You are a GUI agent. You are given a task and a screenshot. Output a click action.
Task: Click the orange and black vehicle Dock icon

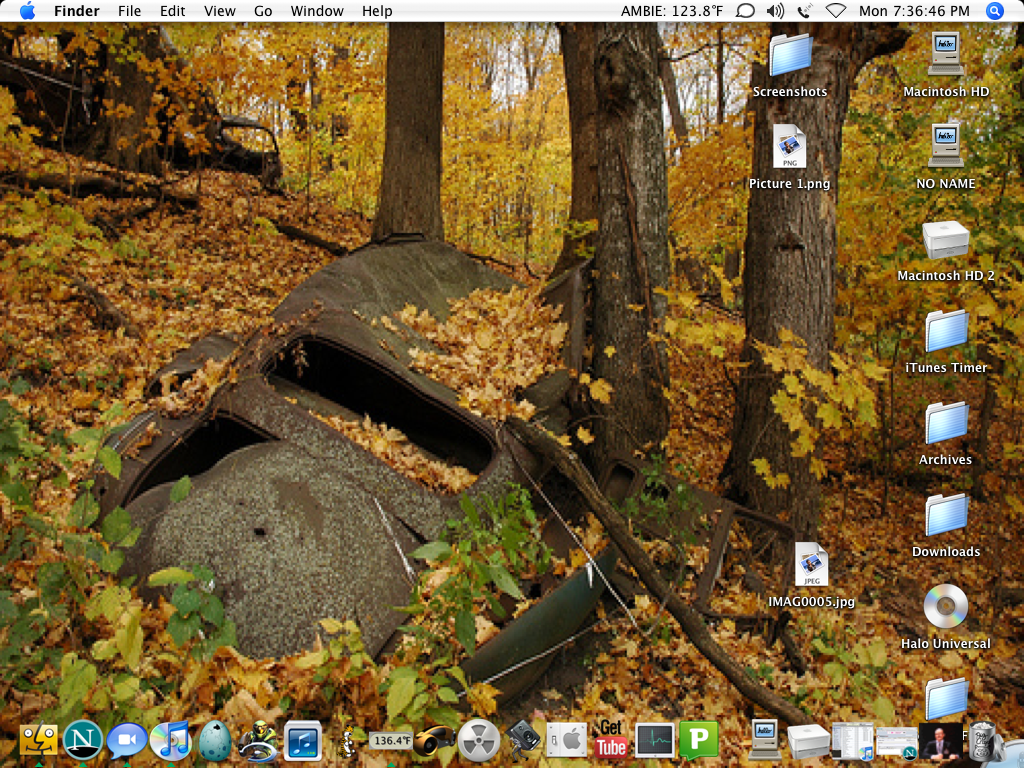[434, 741]
